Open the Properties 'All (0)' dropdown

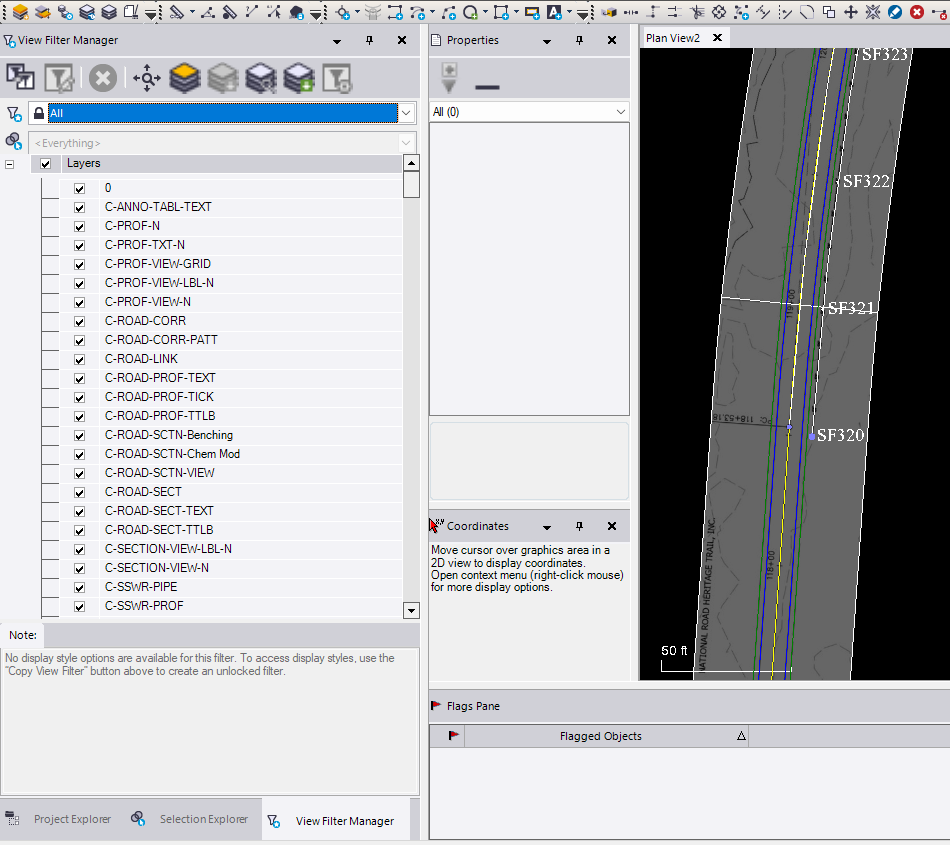pos(621,112)
